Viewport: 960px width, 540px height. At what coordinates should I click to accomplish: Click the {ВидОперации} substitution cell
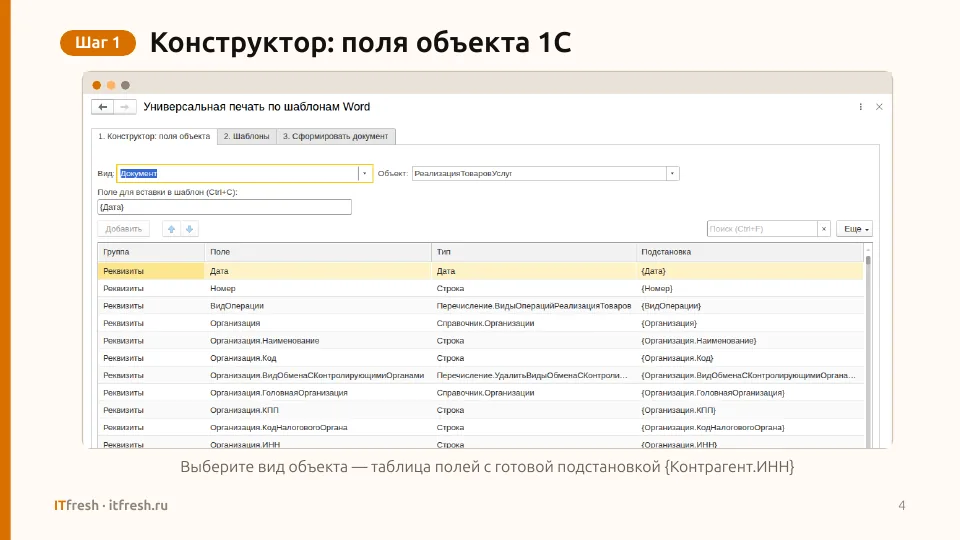pos(749,306)
